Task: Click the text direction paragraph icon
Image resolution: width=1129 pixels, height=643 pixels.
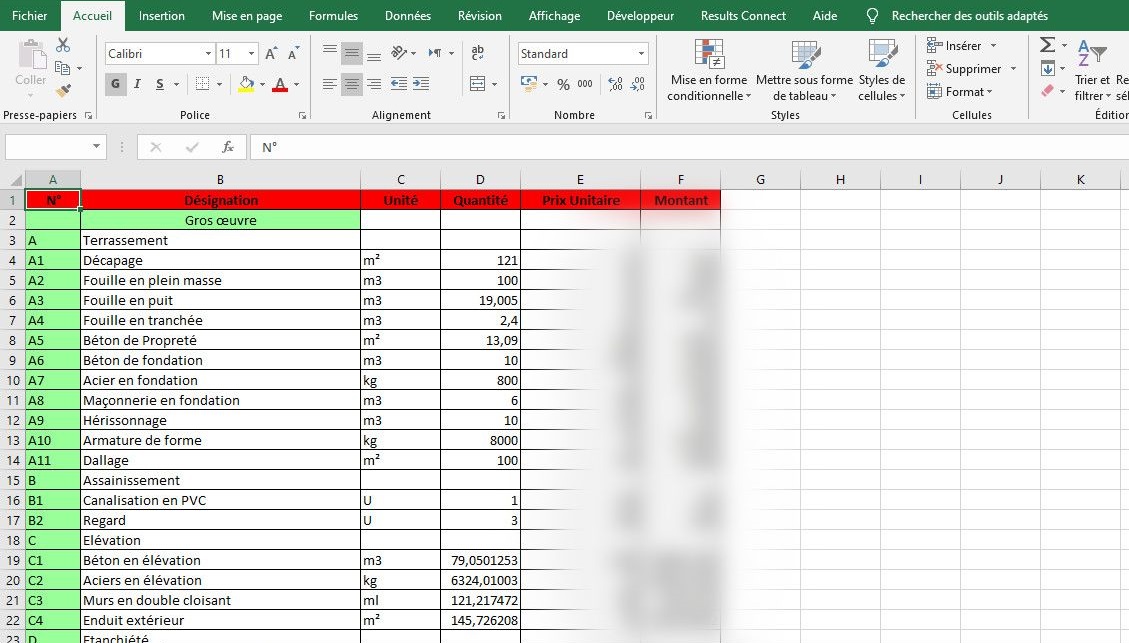Action: click(435, 53)
